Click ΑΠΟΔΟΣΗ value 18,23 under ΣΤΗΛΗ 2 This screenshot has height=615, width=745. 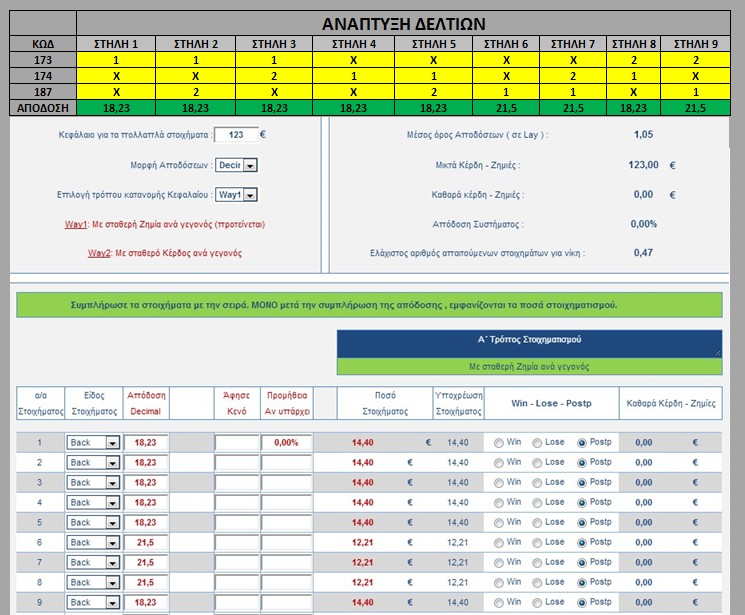(195, 108)
